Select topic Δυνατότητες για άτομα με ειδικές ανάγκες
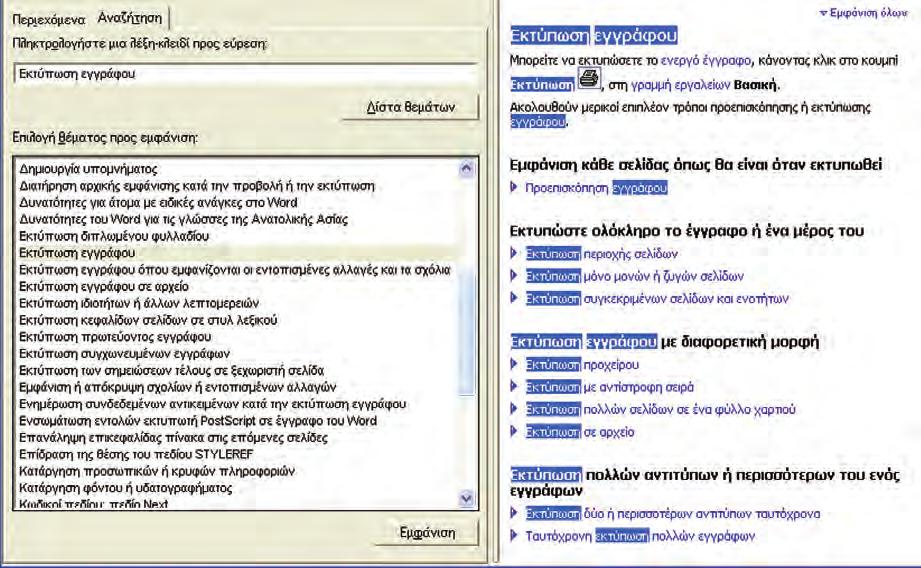The height and width of the screenshot is (568, 921). tap(158, 203)
